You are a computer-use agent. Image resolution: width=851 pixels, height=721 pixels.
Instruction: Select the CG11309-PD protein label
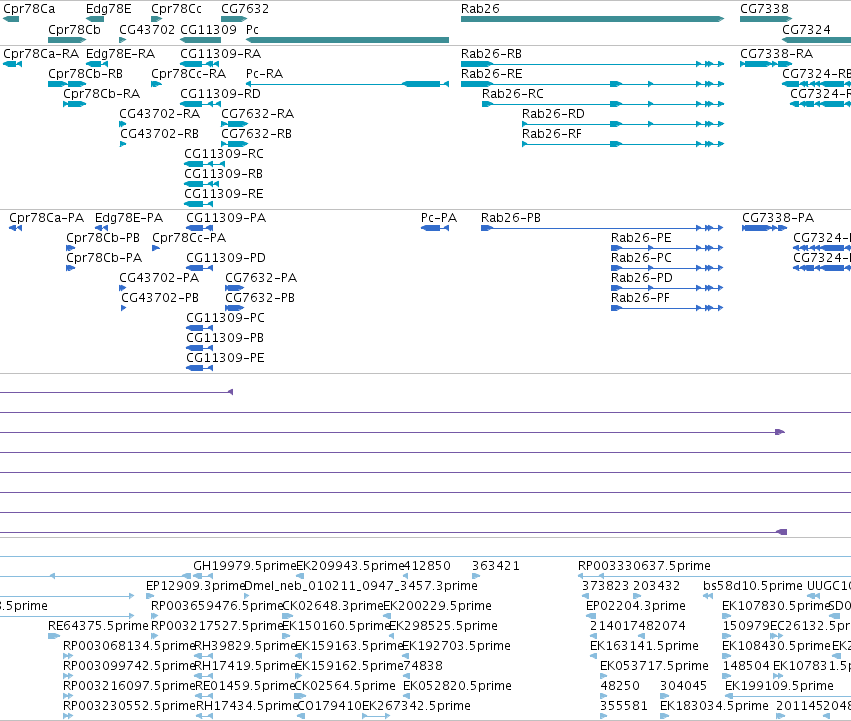click(x=226, y=258)
